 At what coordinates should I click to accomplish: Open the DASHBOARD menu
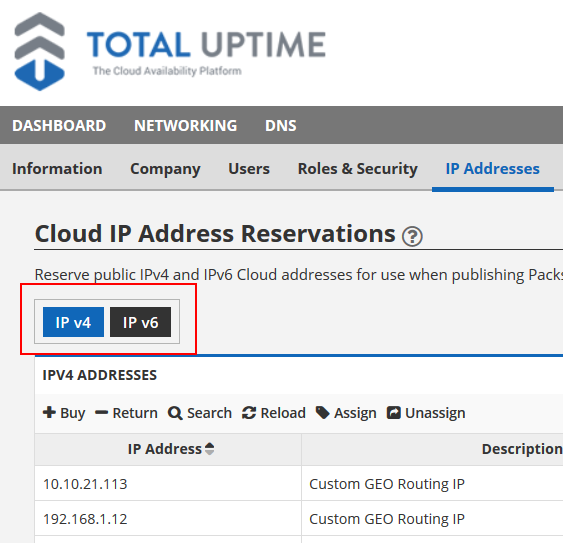click(x=59, y=126)
